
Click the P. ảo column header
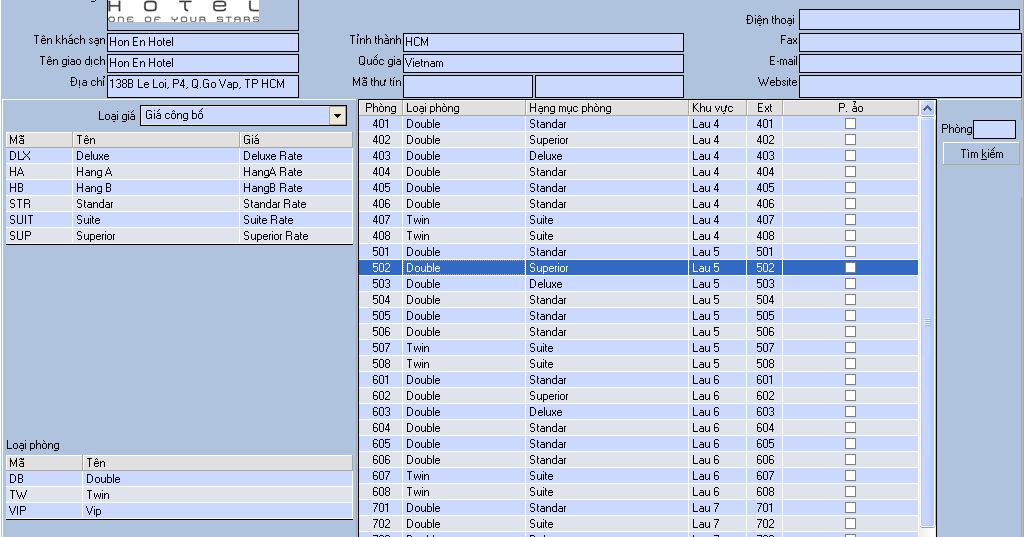[x=850, y=108]
